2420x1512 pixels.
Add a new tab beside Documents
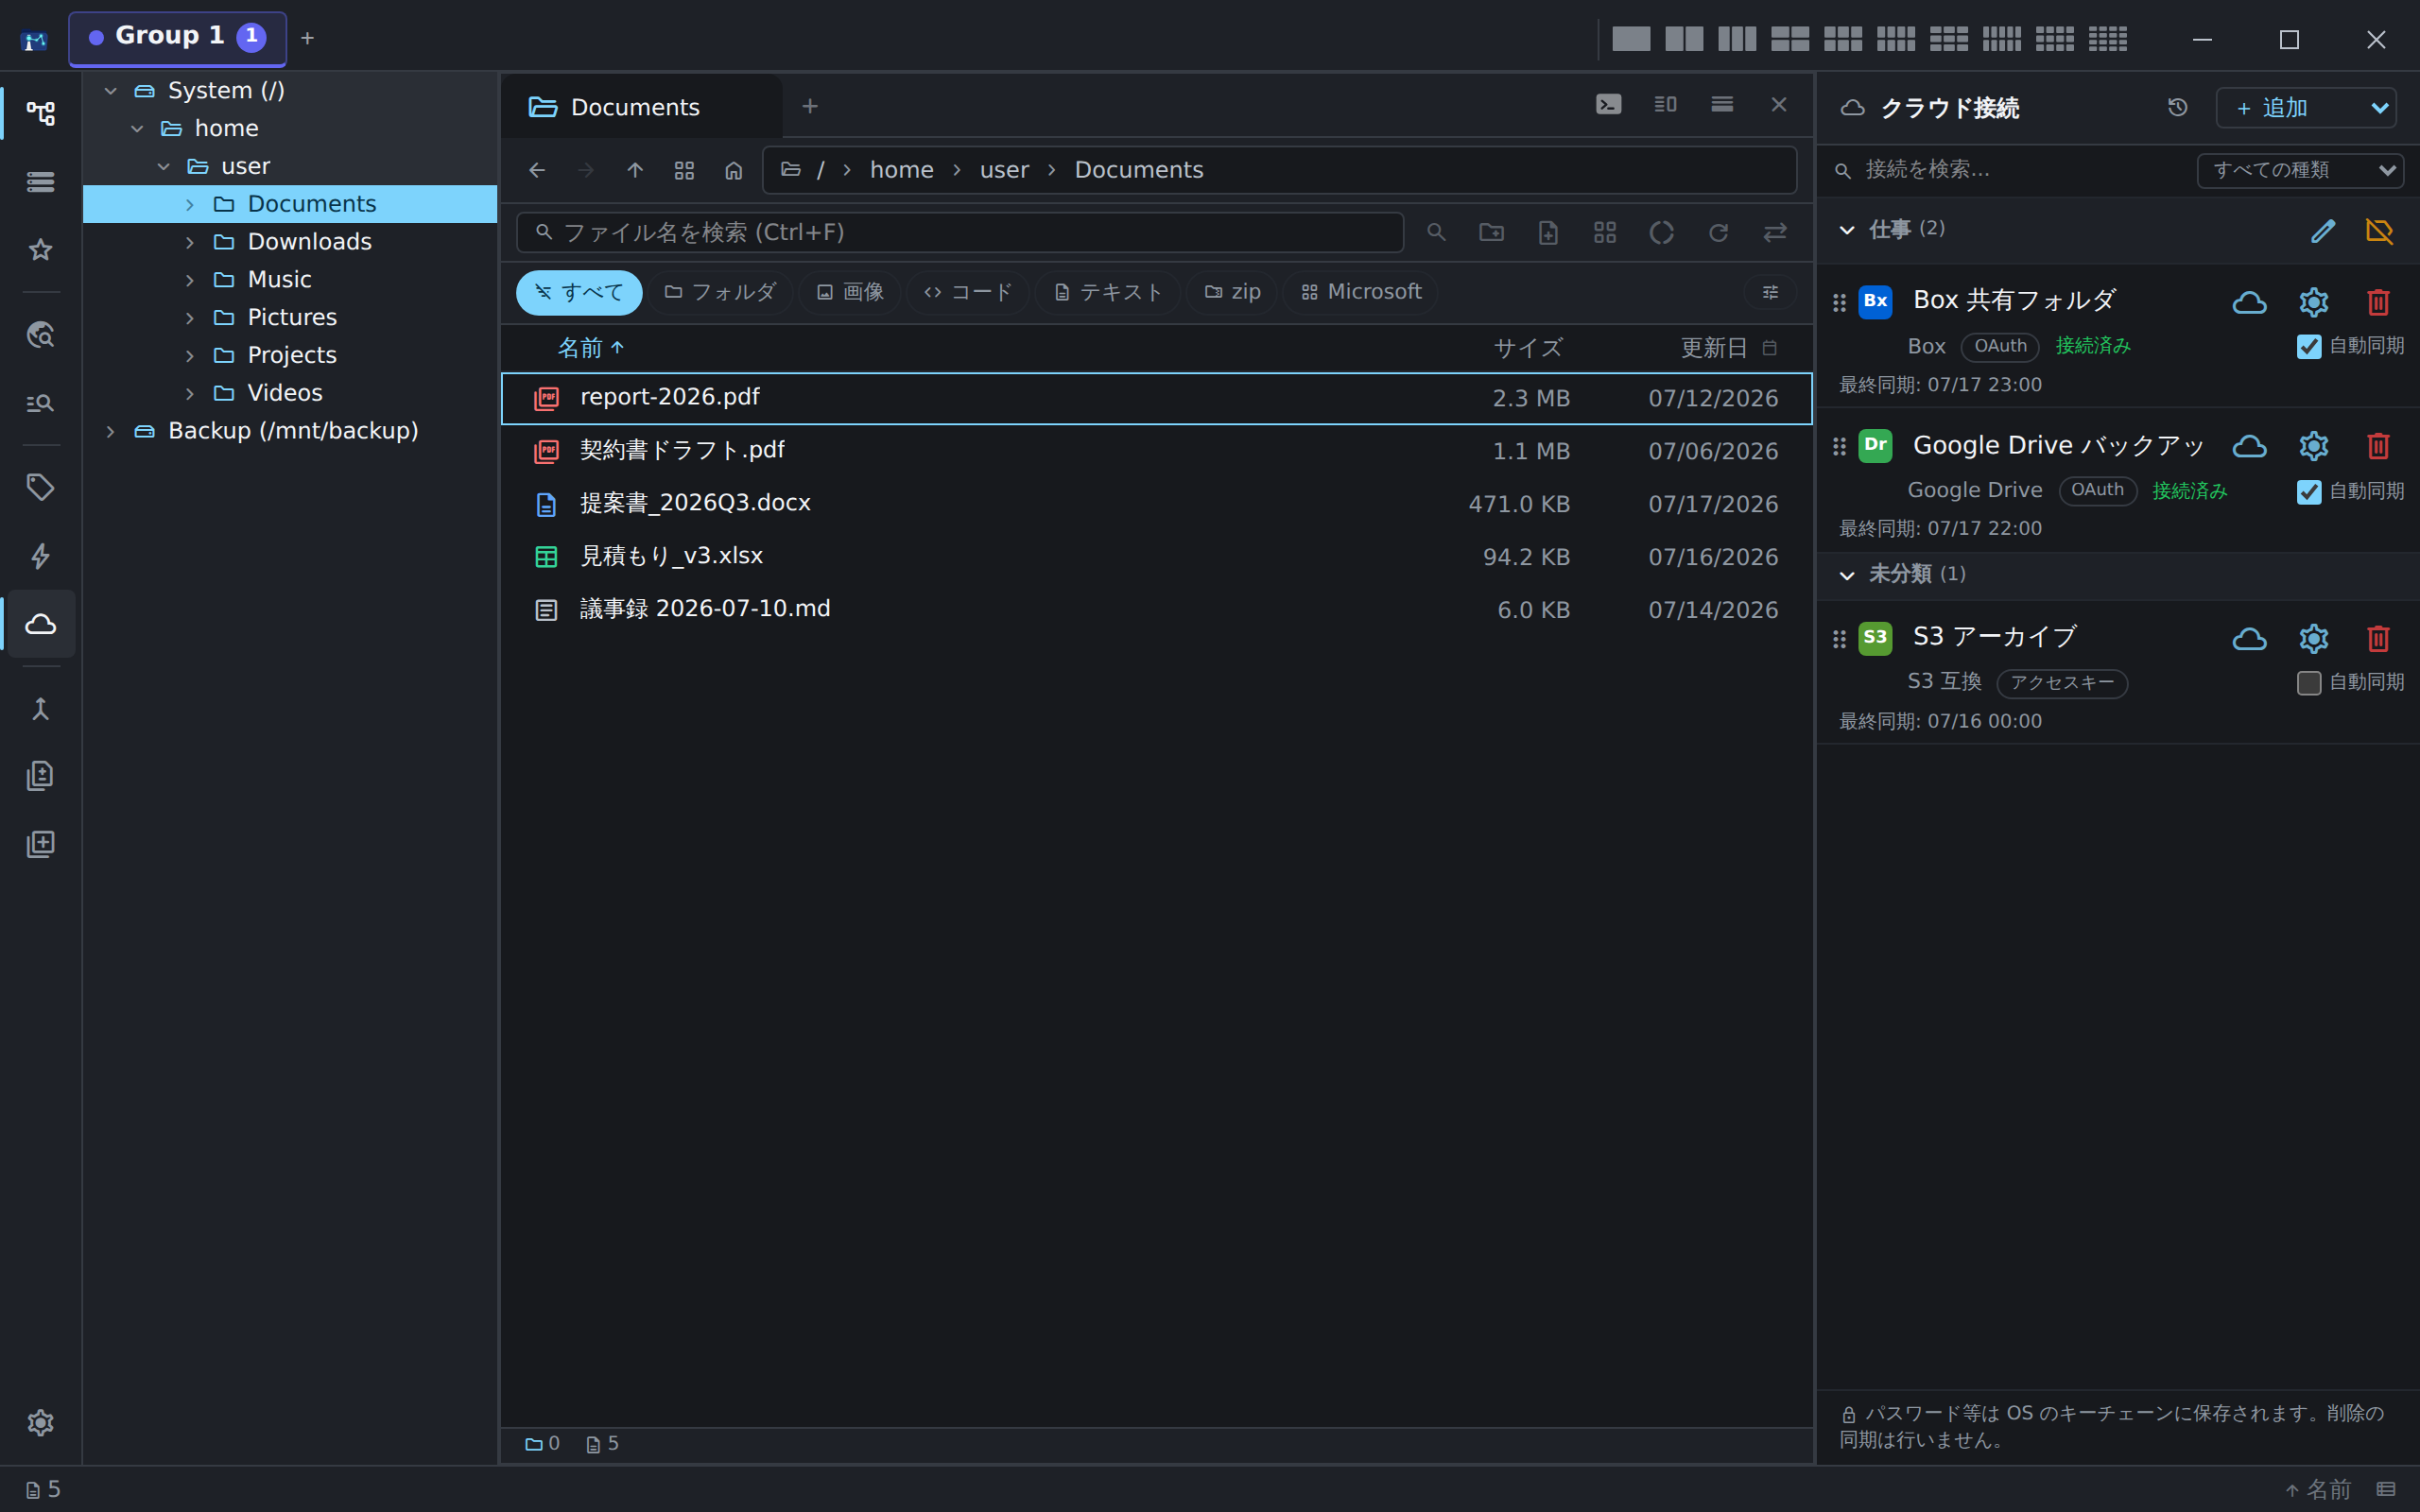810,106
